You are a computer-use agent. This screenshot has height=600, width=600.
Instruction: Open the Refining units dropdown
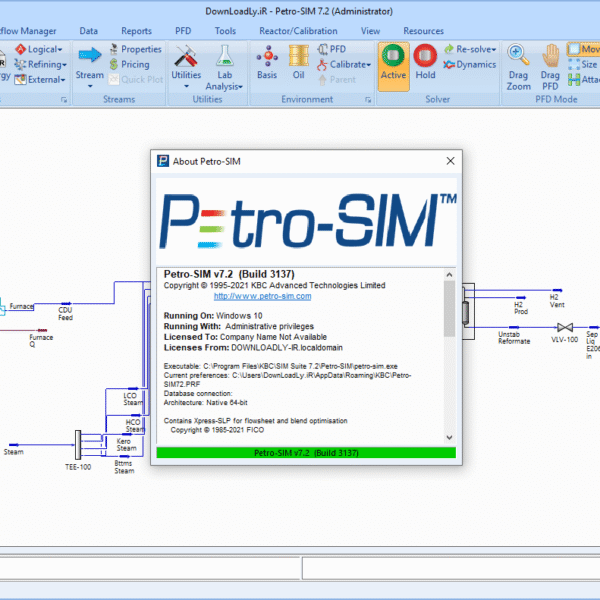coord(41,64)
